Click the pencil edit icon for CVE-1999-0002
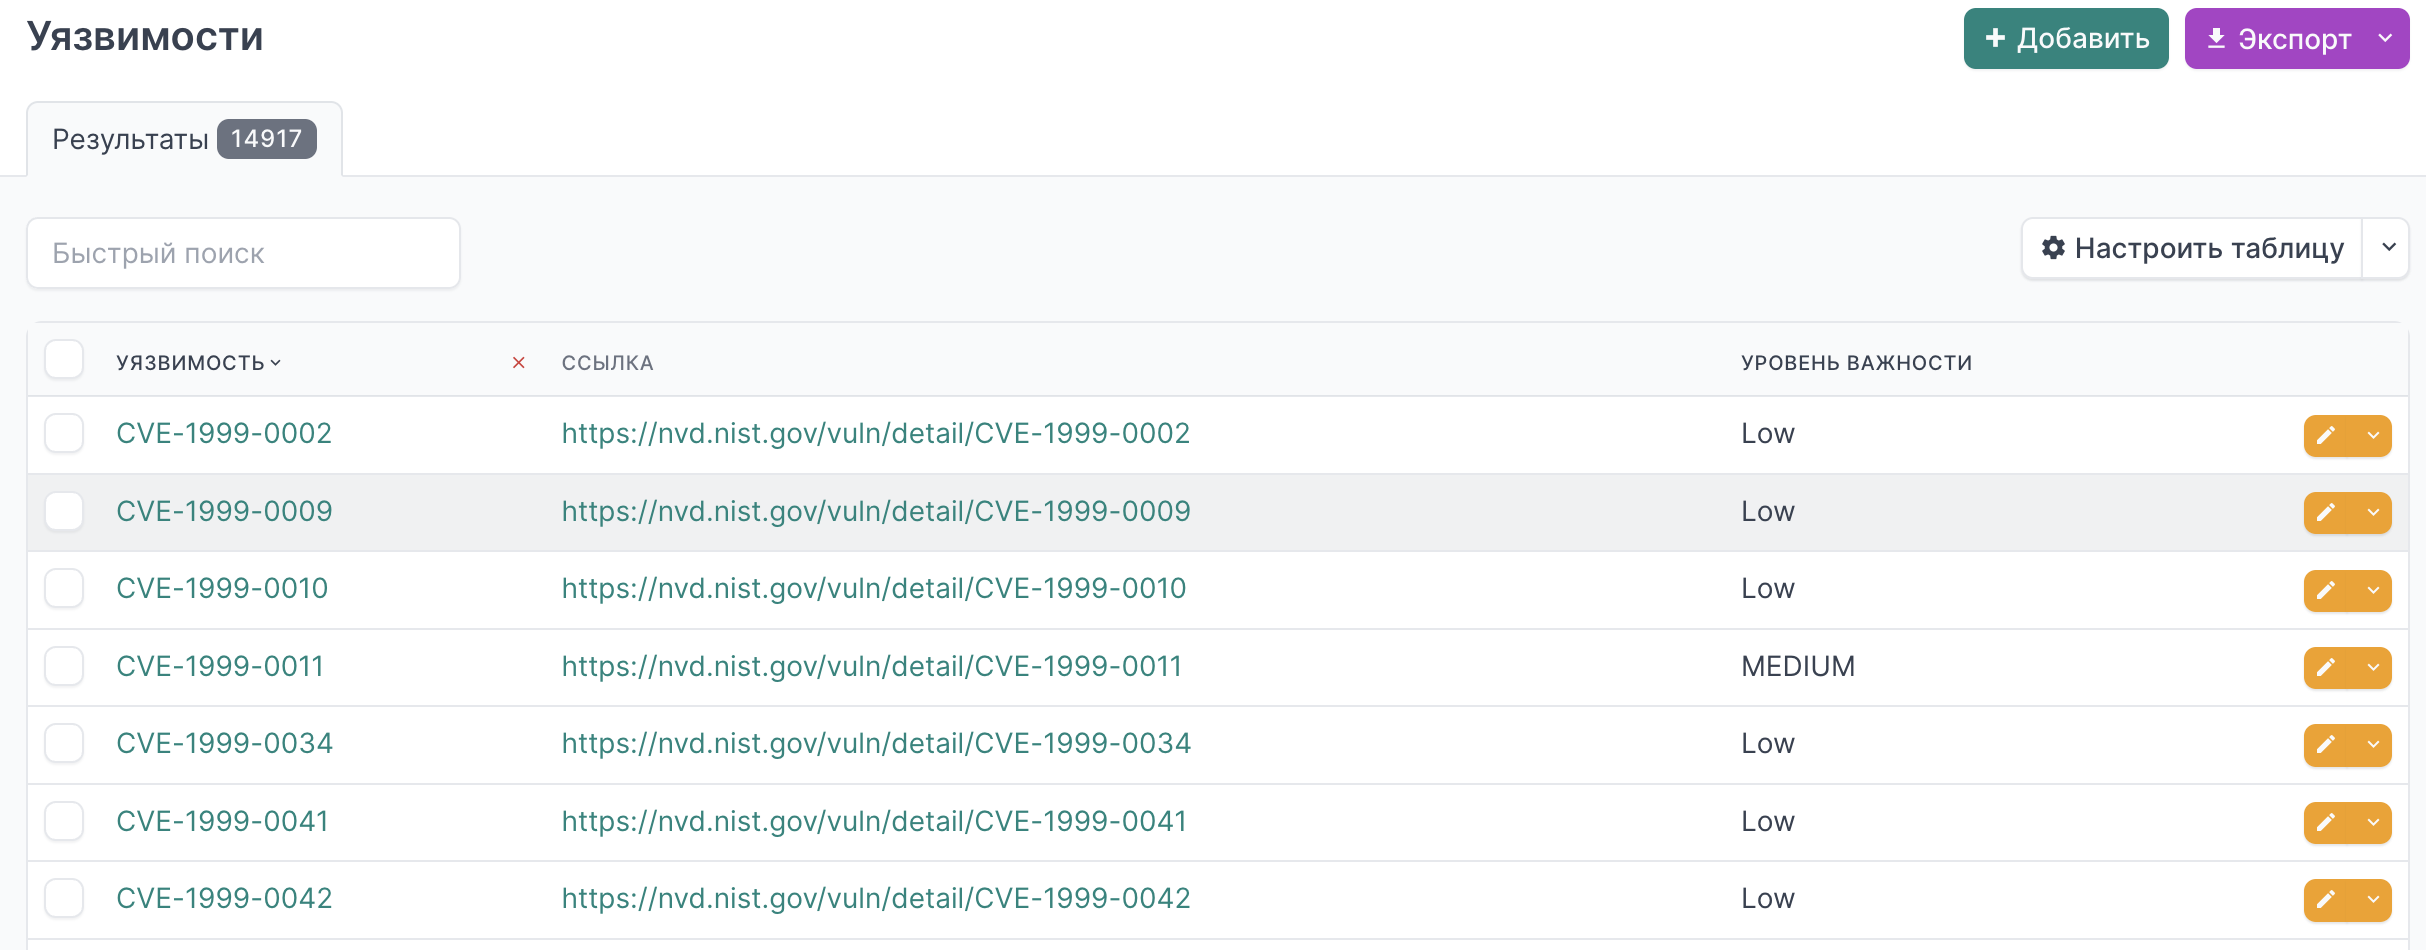This screenshot has width=2426, height=950. point(2327,435)
